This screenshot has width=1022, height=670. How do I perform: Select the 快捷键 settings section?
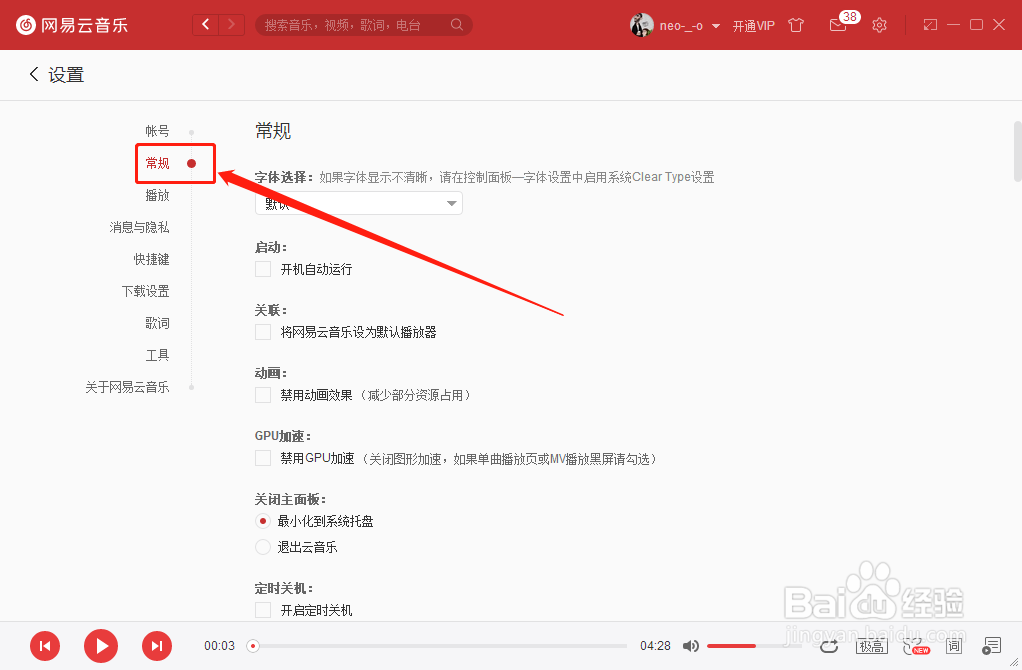151,259
